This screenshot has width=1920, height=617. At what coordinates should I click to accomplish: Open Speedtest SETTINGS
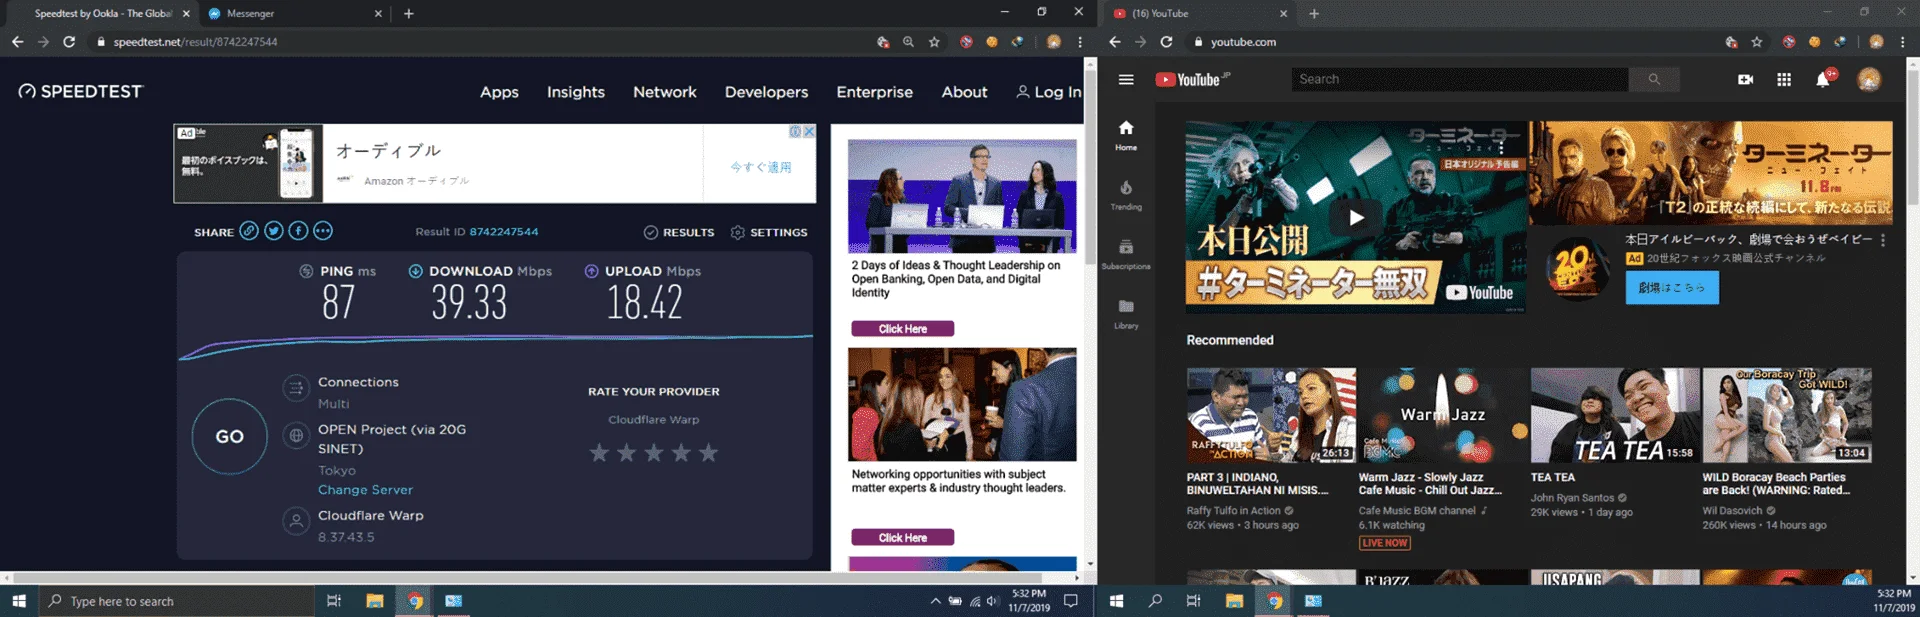(x=769, y=232)
